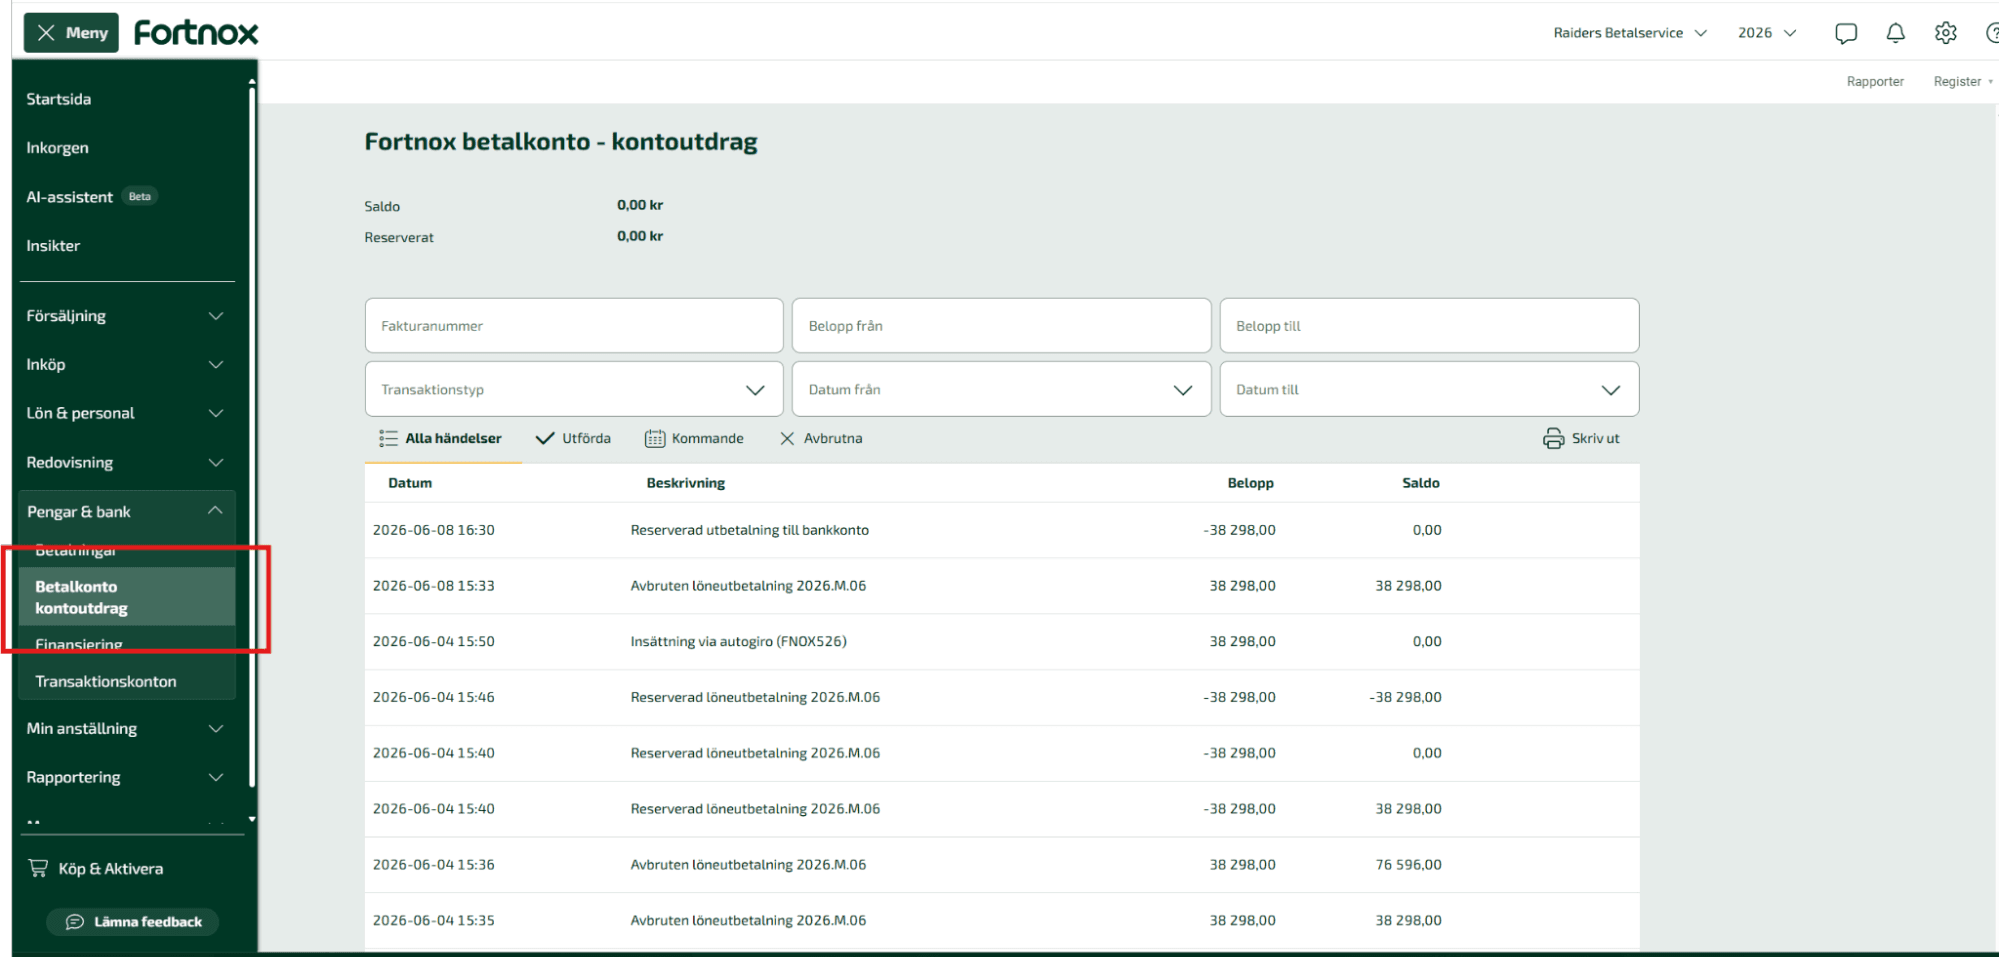Screen dimensions: 1999x957
Task: Close the menu with Meny button
Action: (x=71, y=33)
